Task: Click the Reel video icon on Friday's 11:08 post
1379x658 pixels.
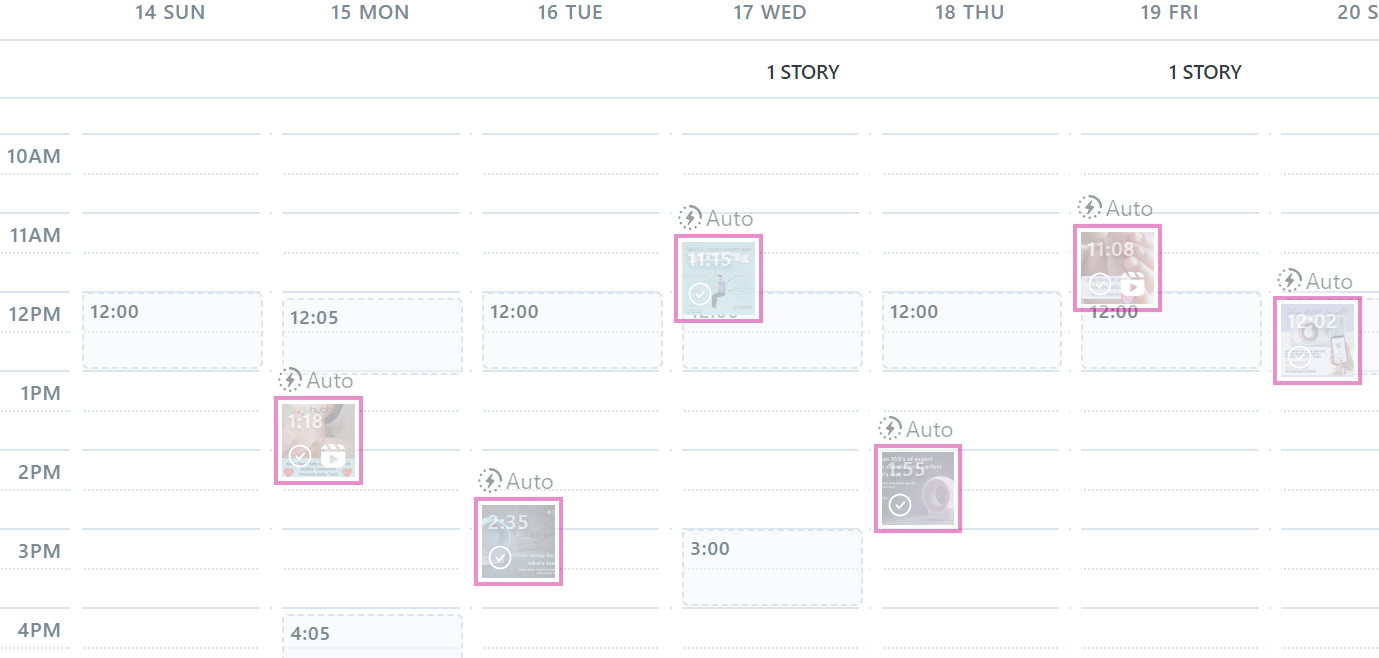Action: tap(1132, 285)
